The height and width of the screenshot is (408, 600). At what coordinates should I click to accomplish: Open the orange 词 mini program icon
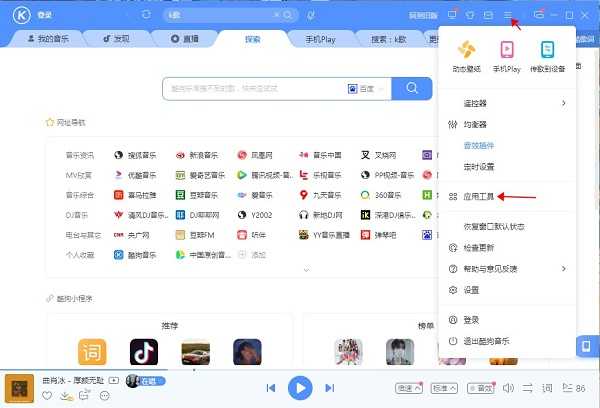tap(92, 352)
